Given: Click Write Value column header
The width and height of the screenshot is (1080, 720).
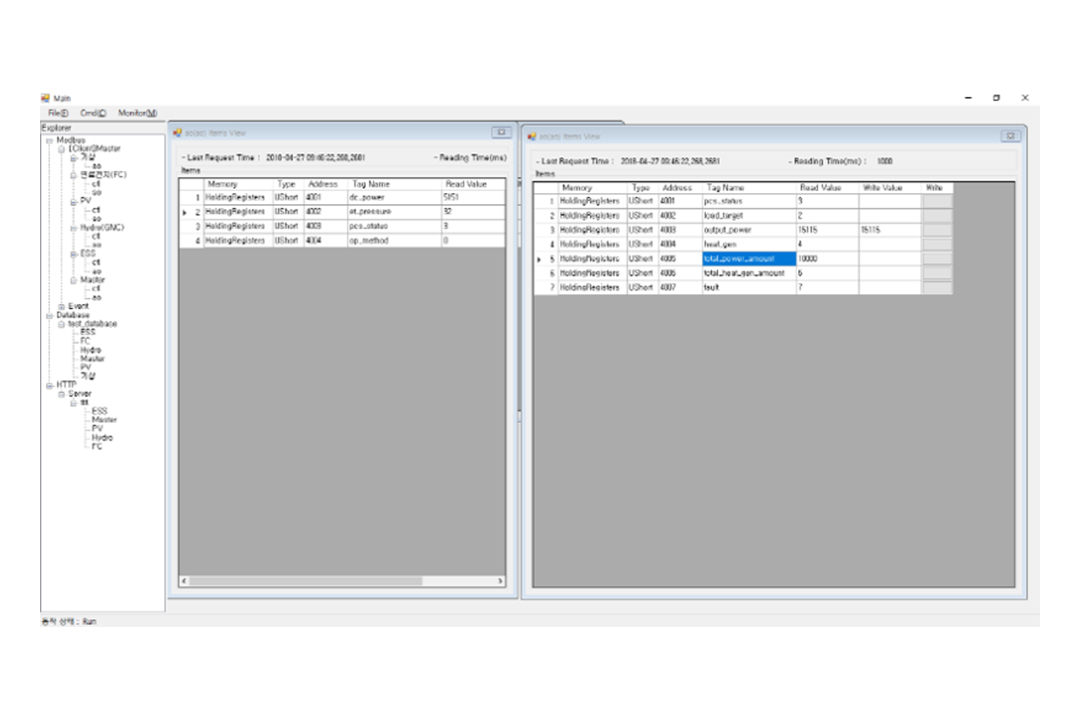Looking at the screenshot, I should point(890,188).
